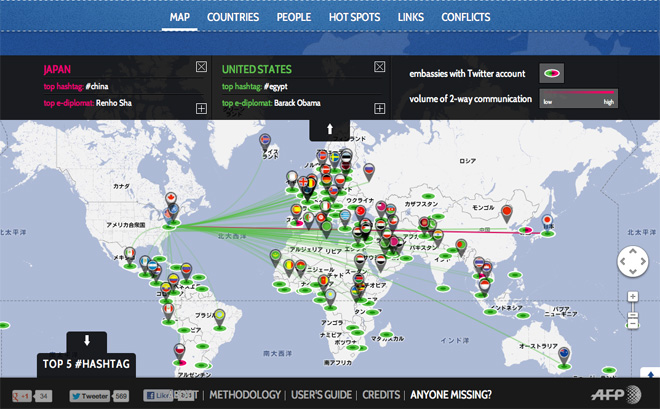Zoom out using the map minus button

[633, 321]
